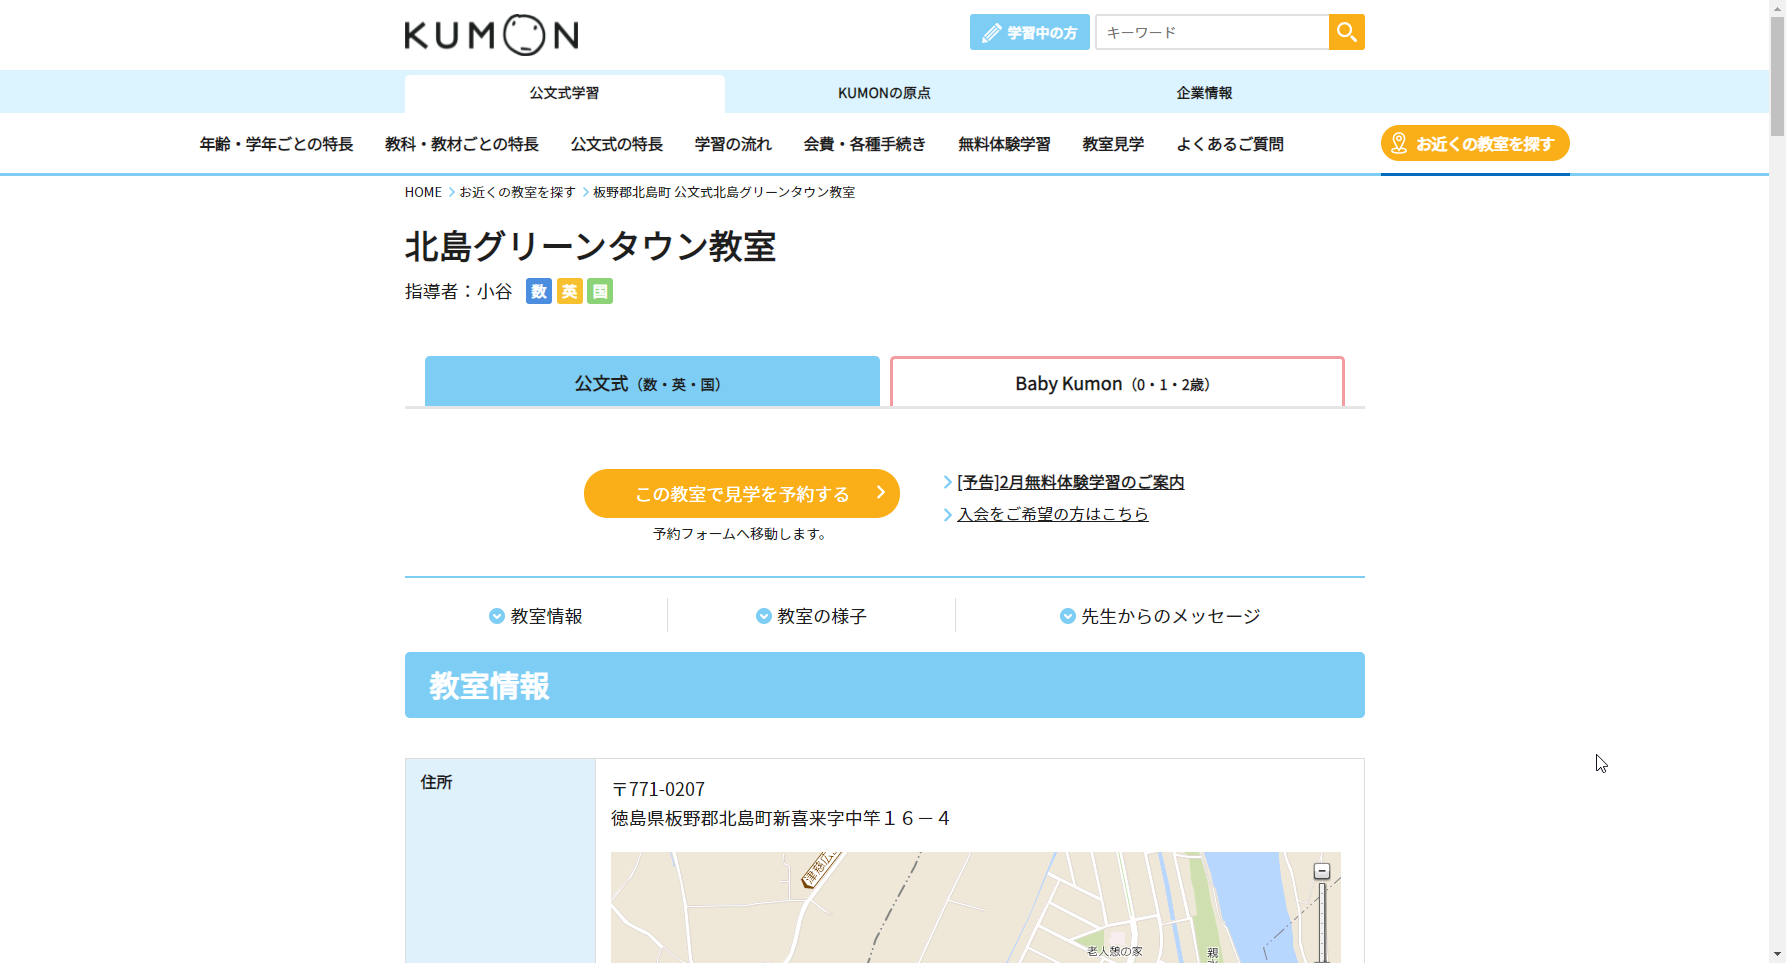The width and height of the screenshot is (1786, 963).
Task: Click the KUMON logo
Action: coord(491,35)
